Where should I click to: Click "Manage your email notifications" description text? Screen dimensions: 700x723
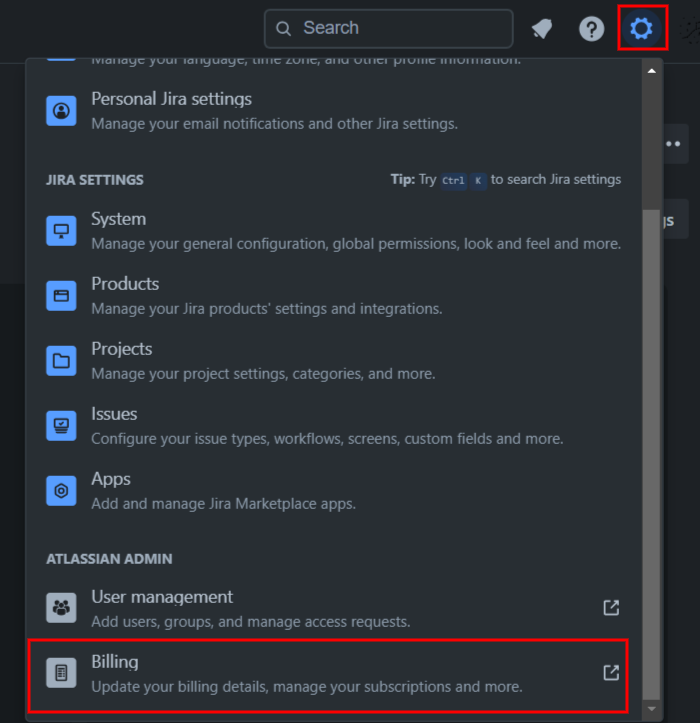click(274, 124)
